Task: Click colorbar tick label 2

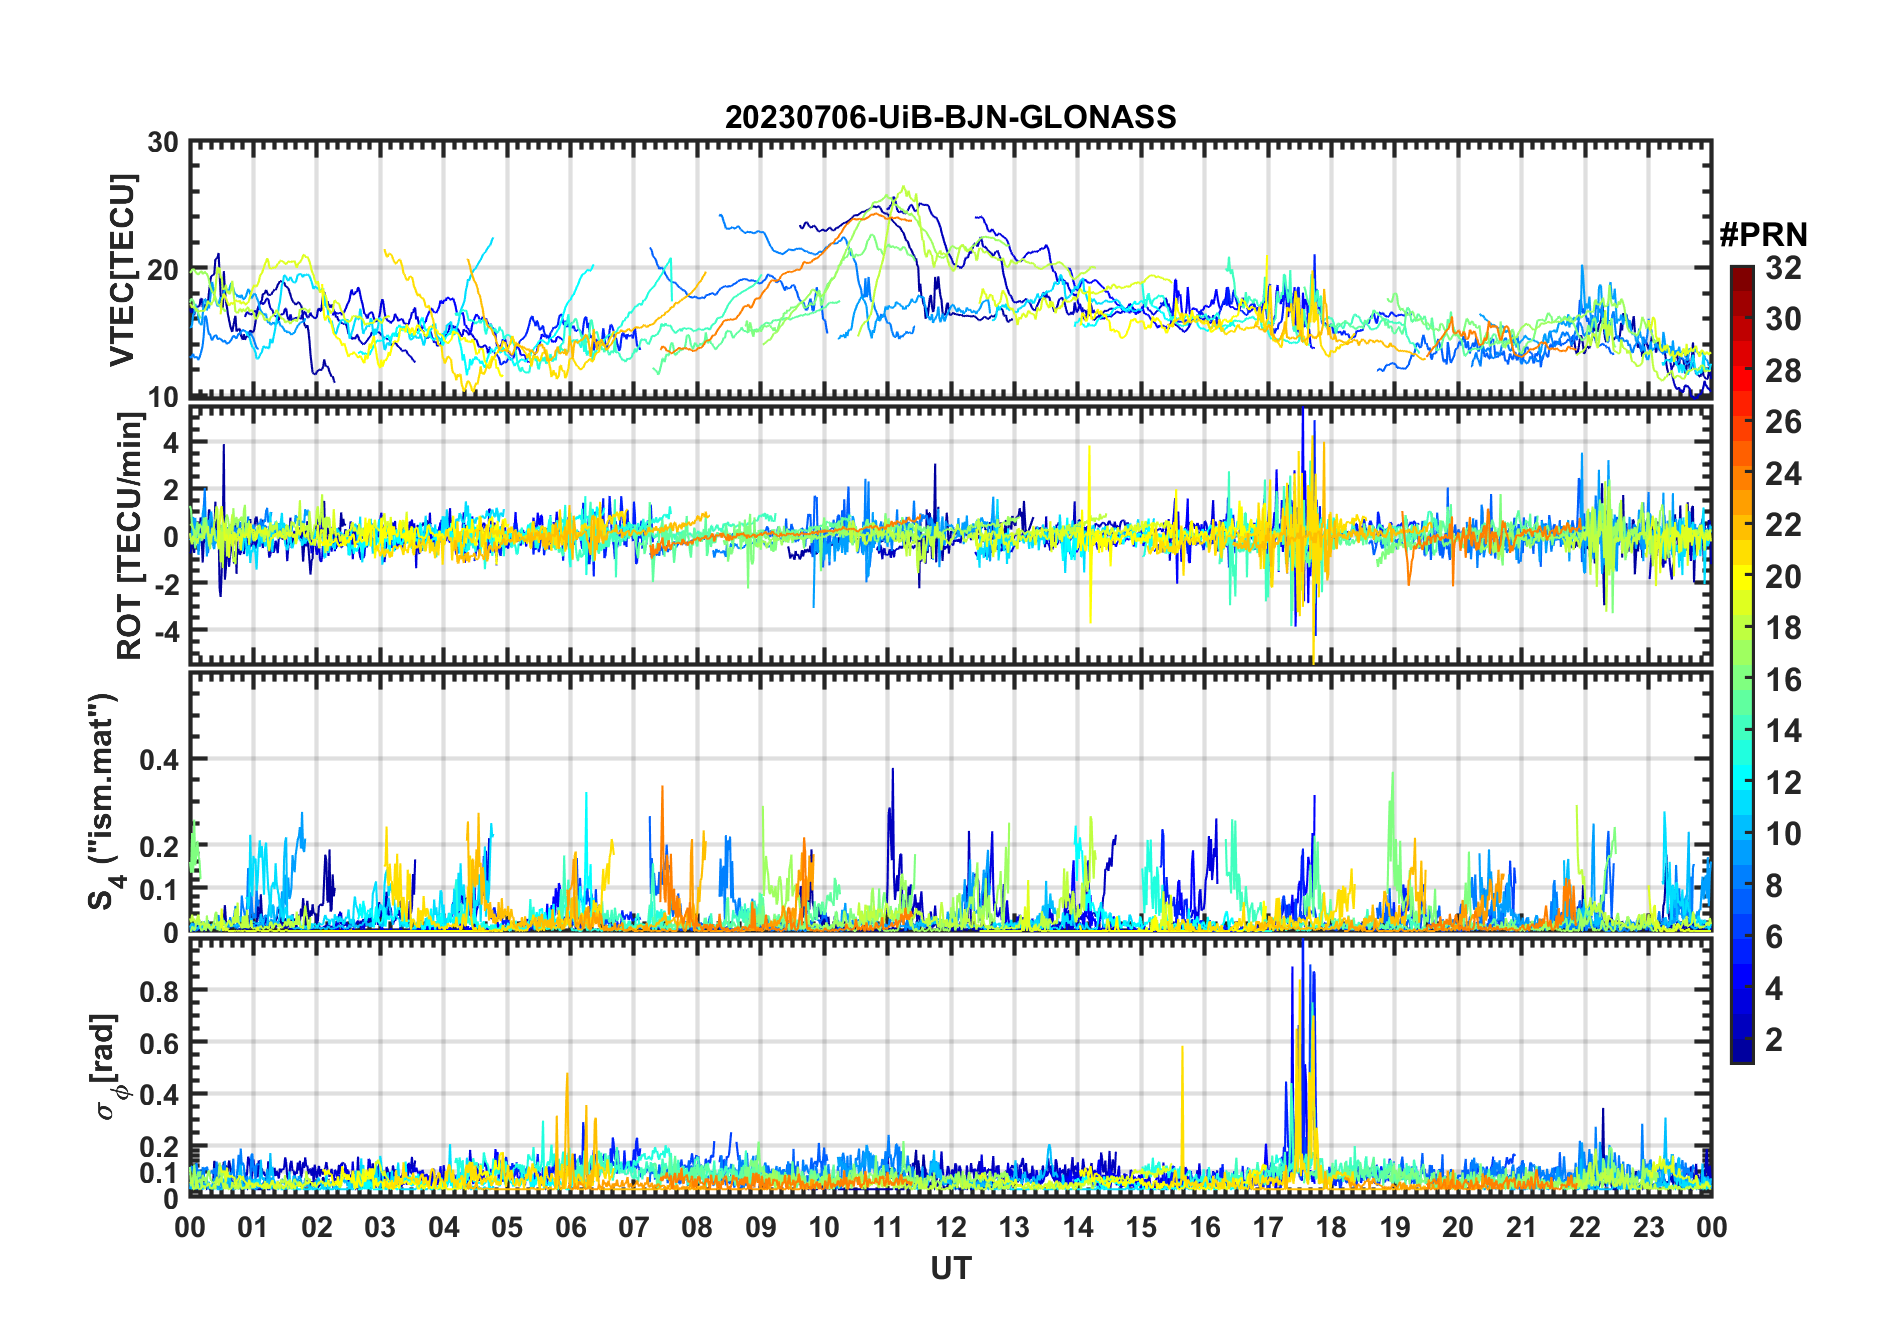Action: pyautogui.click(x=1774, y=1040)
